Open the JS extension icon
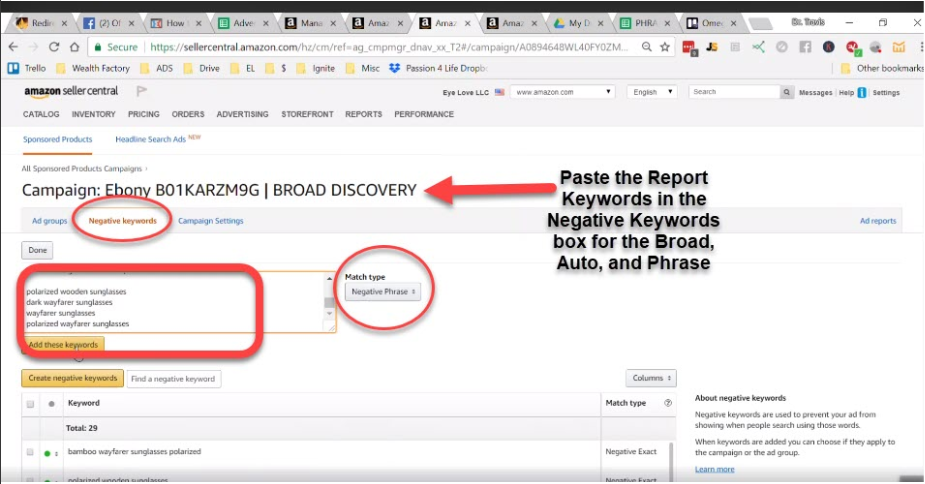This screenshot has height=484, width=925. (x=712, y=47)
